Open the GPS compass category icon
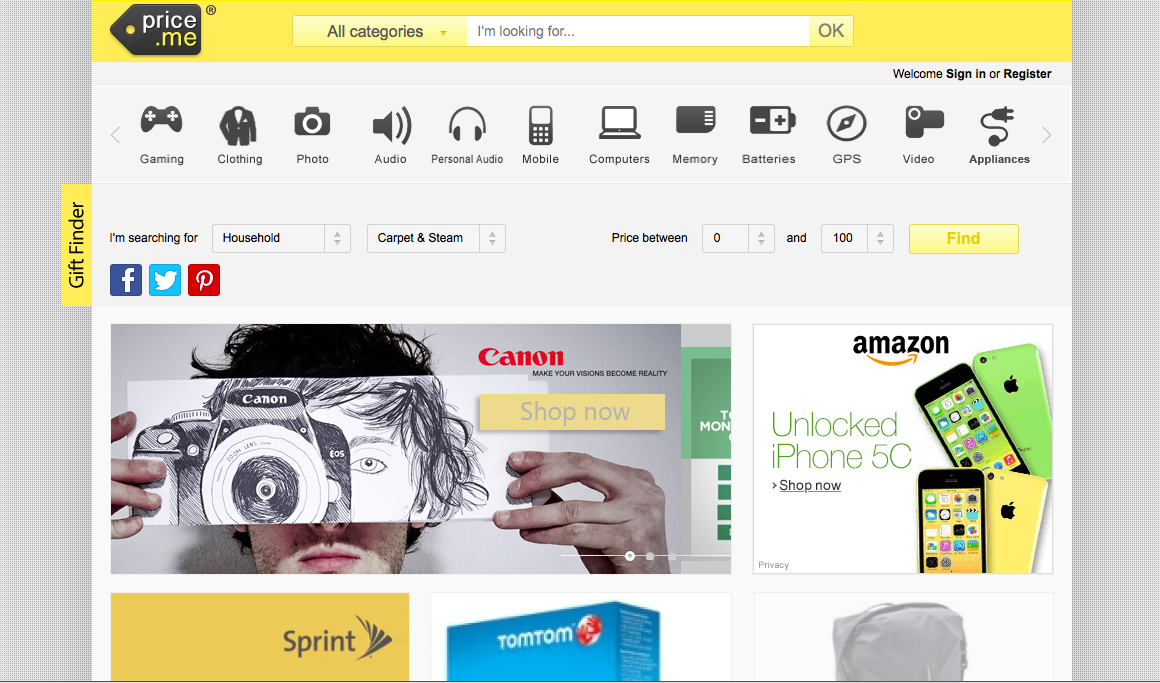The width and height of the screenshot is (1160, 683). click(x=846, y=124)
